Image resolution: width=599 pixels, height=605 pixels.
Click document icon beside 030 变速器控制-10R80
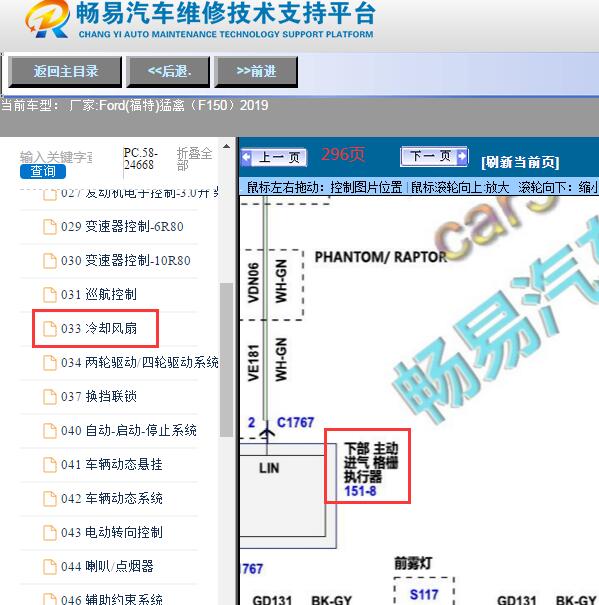[x=49, y=260]
